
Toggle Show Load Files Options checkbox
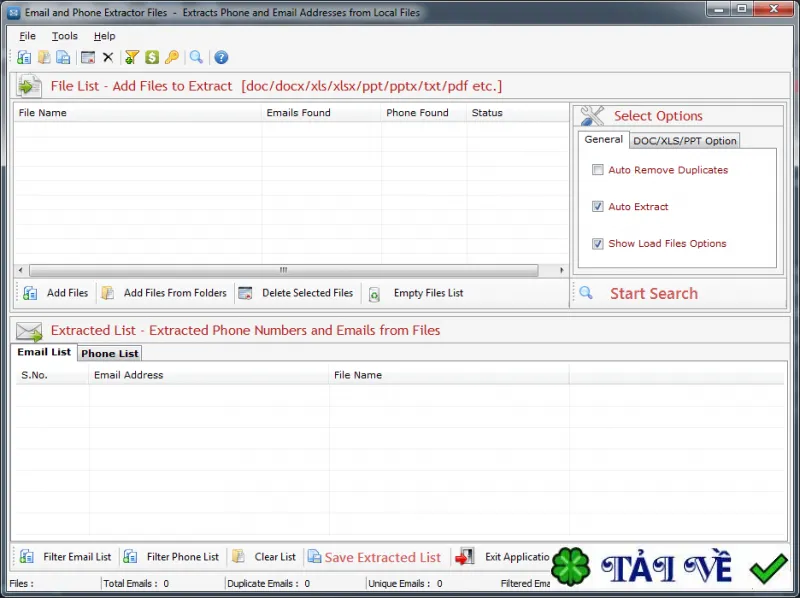pos(597,243)
